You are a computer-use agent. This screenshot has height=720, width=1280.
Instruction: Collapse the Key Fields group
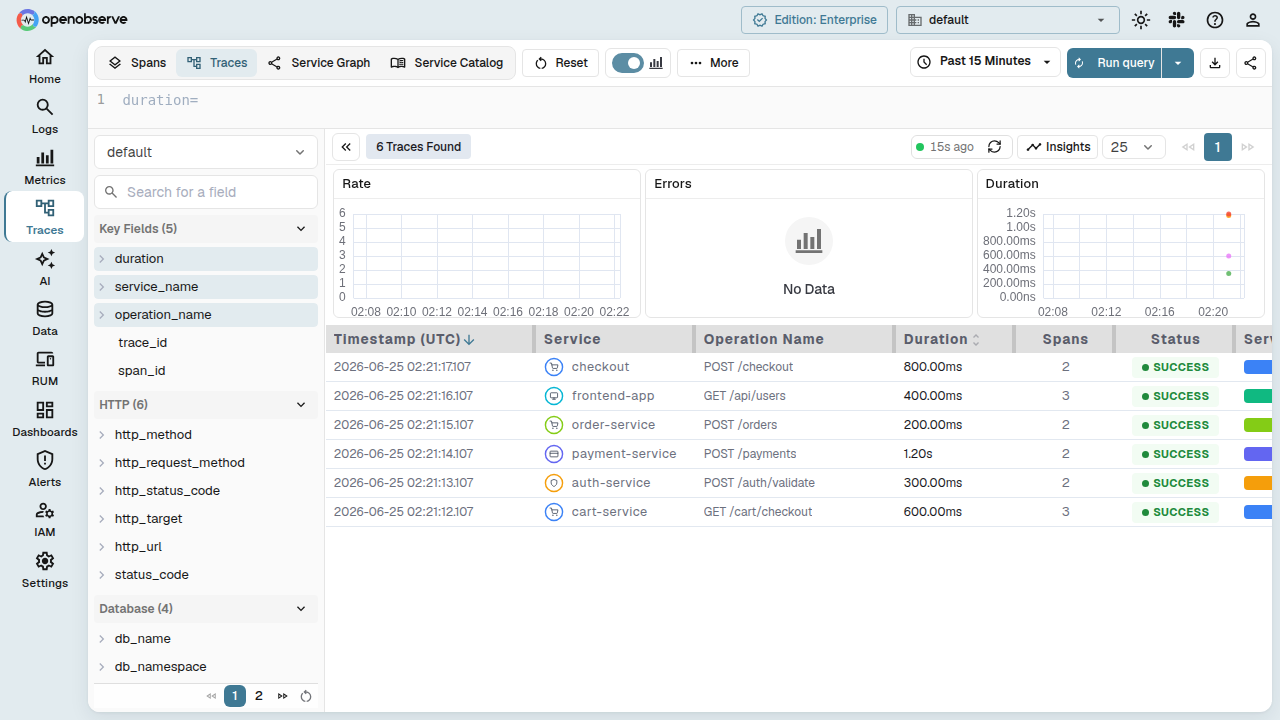click(x=206, y=229)
